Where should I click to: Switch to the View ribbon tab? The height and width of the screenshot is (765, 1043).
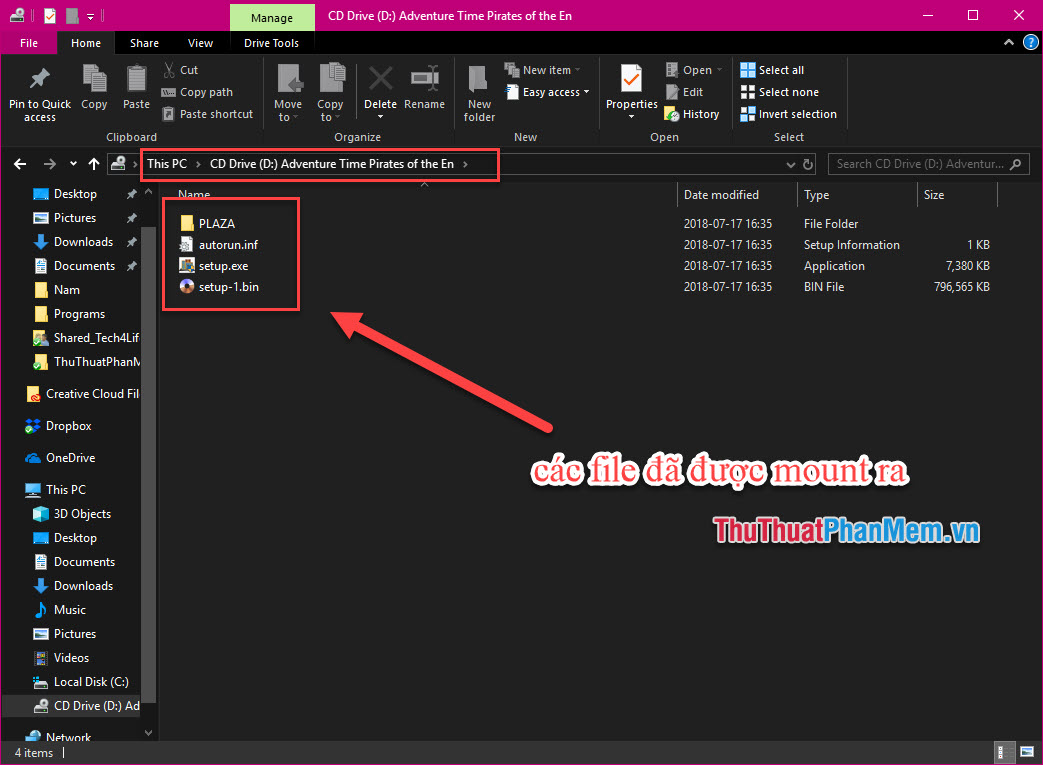tap(200, 43)
